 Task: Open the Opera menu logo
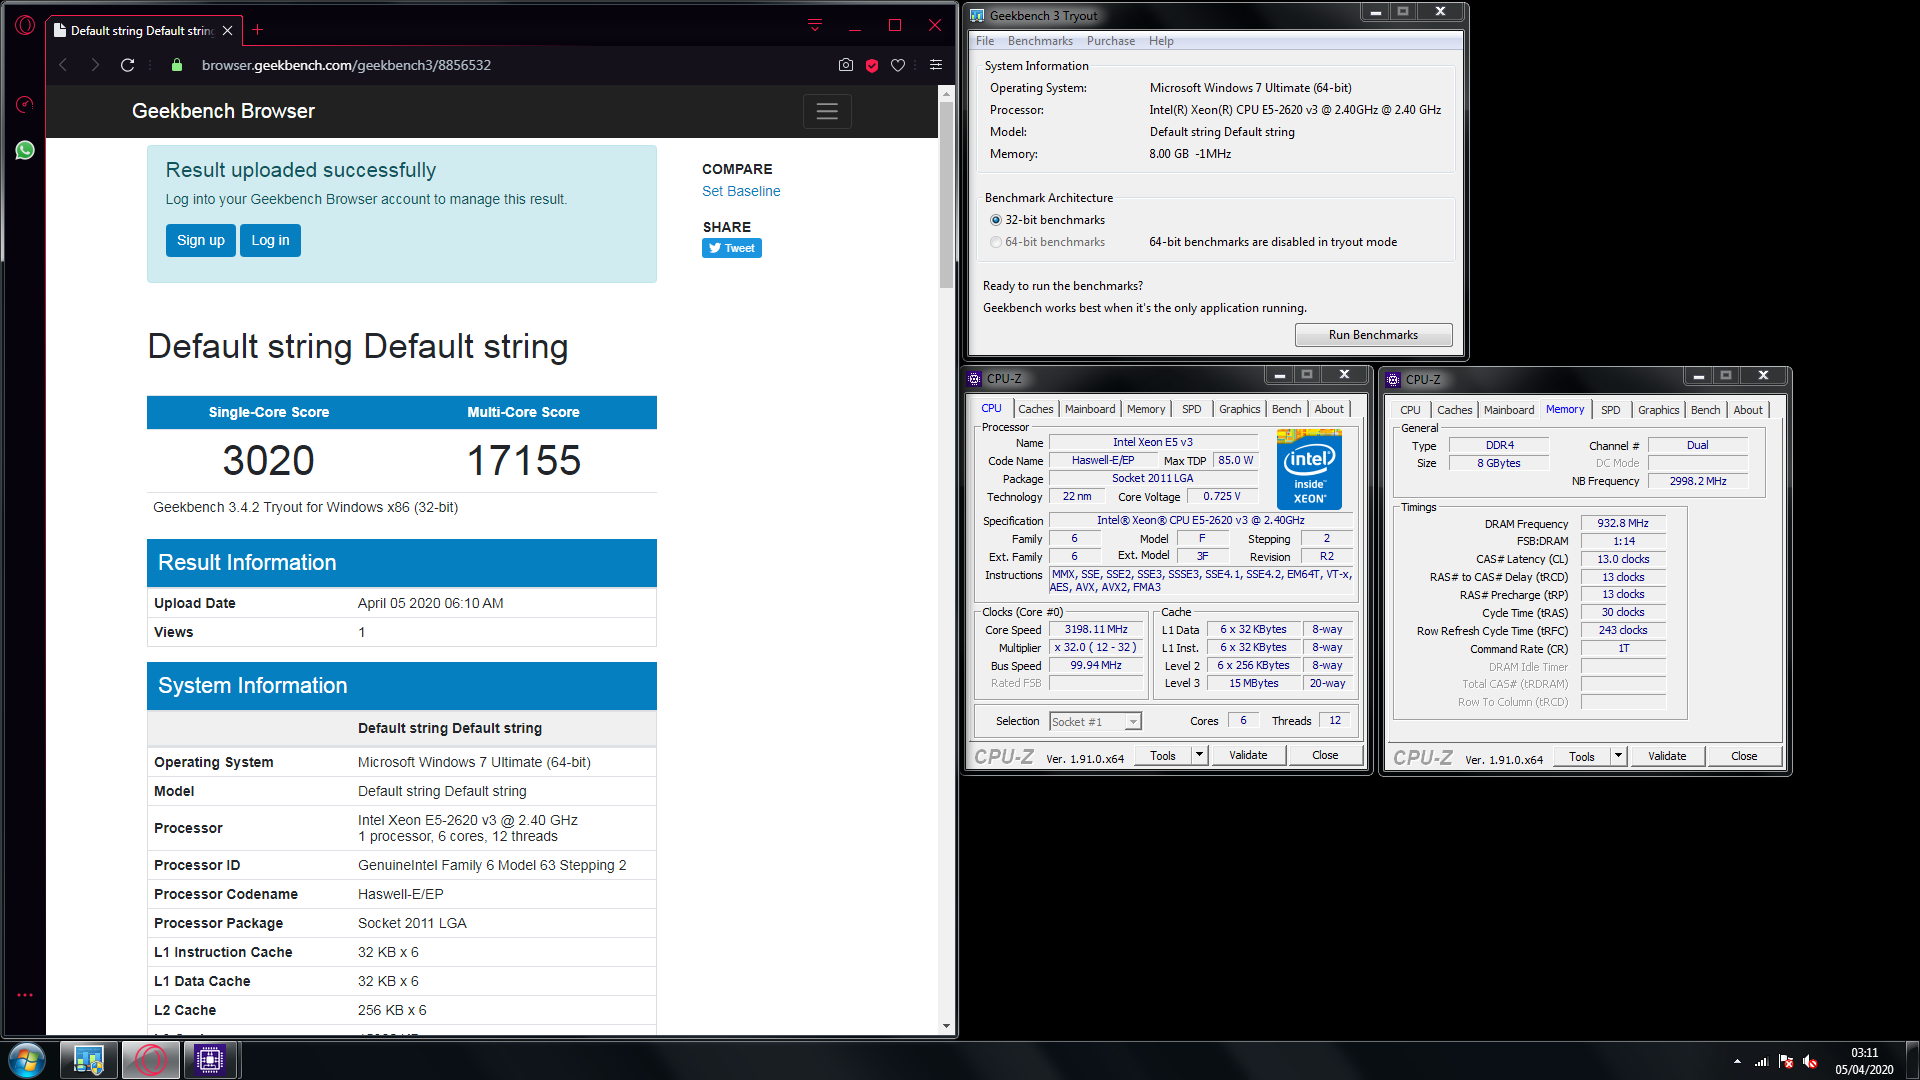25,26
